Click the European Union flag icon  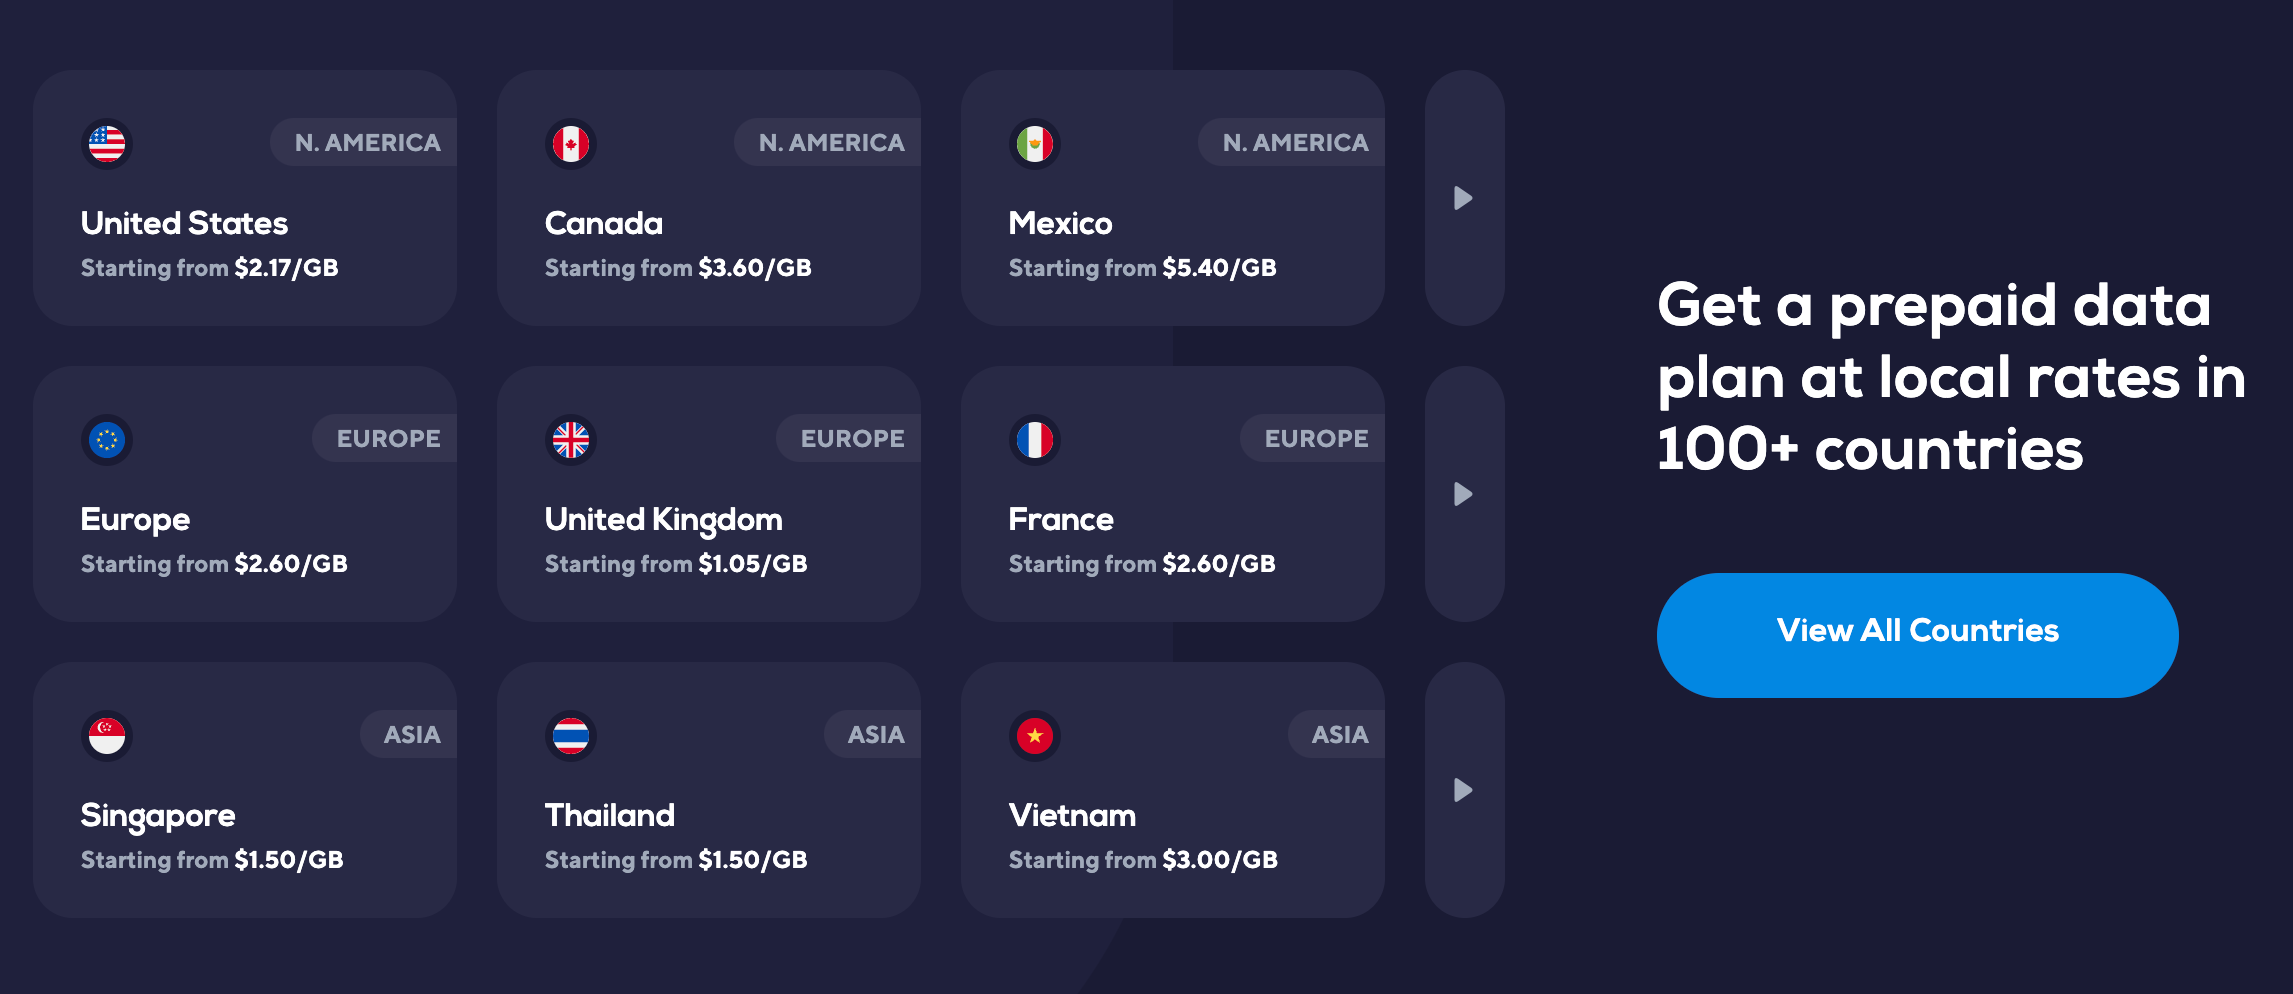[x=107, y=440]
